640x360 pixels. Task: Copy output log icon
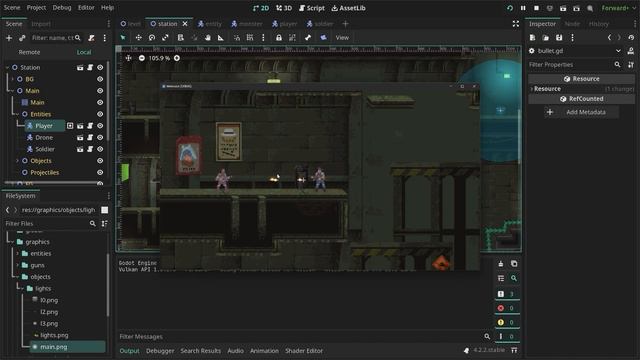click(x=514, y=264)
